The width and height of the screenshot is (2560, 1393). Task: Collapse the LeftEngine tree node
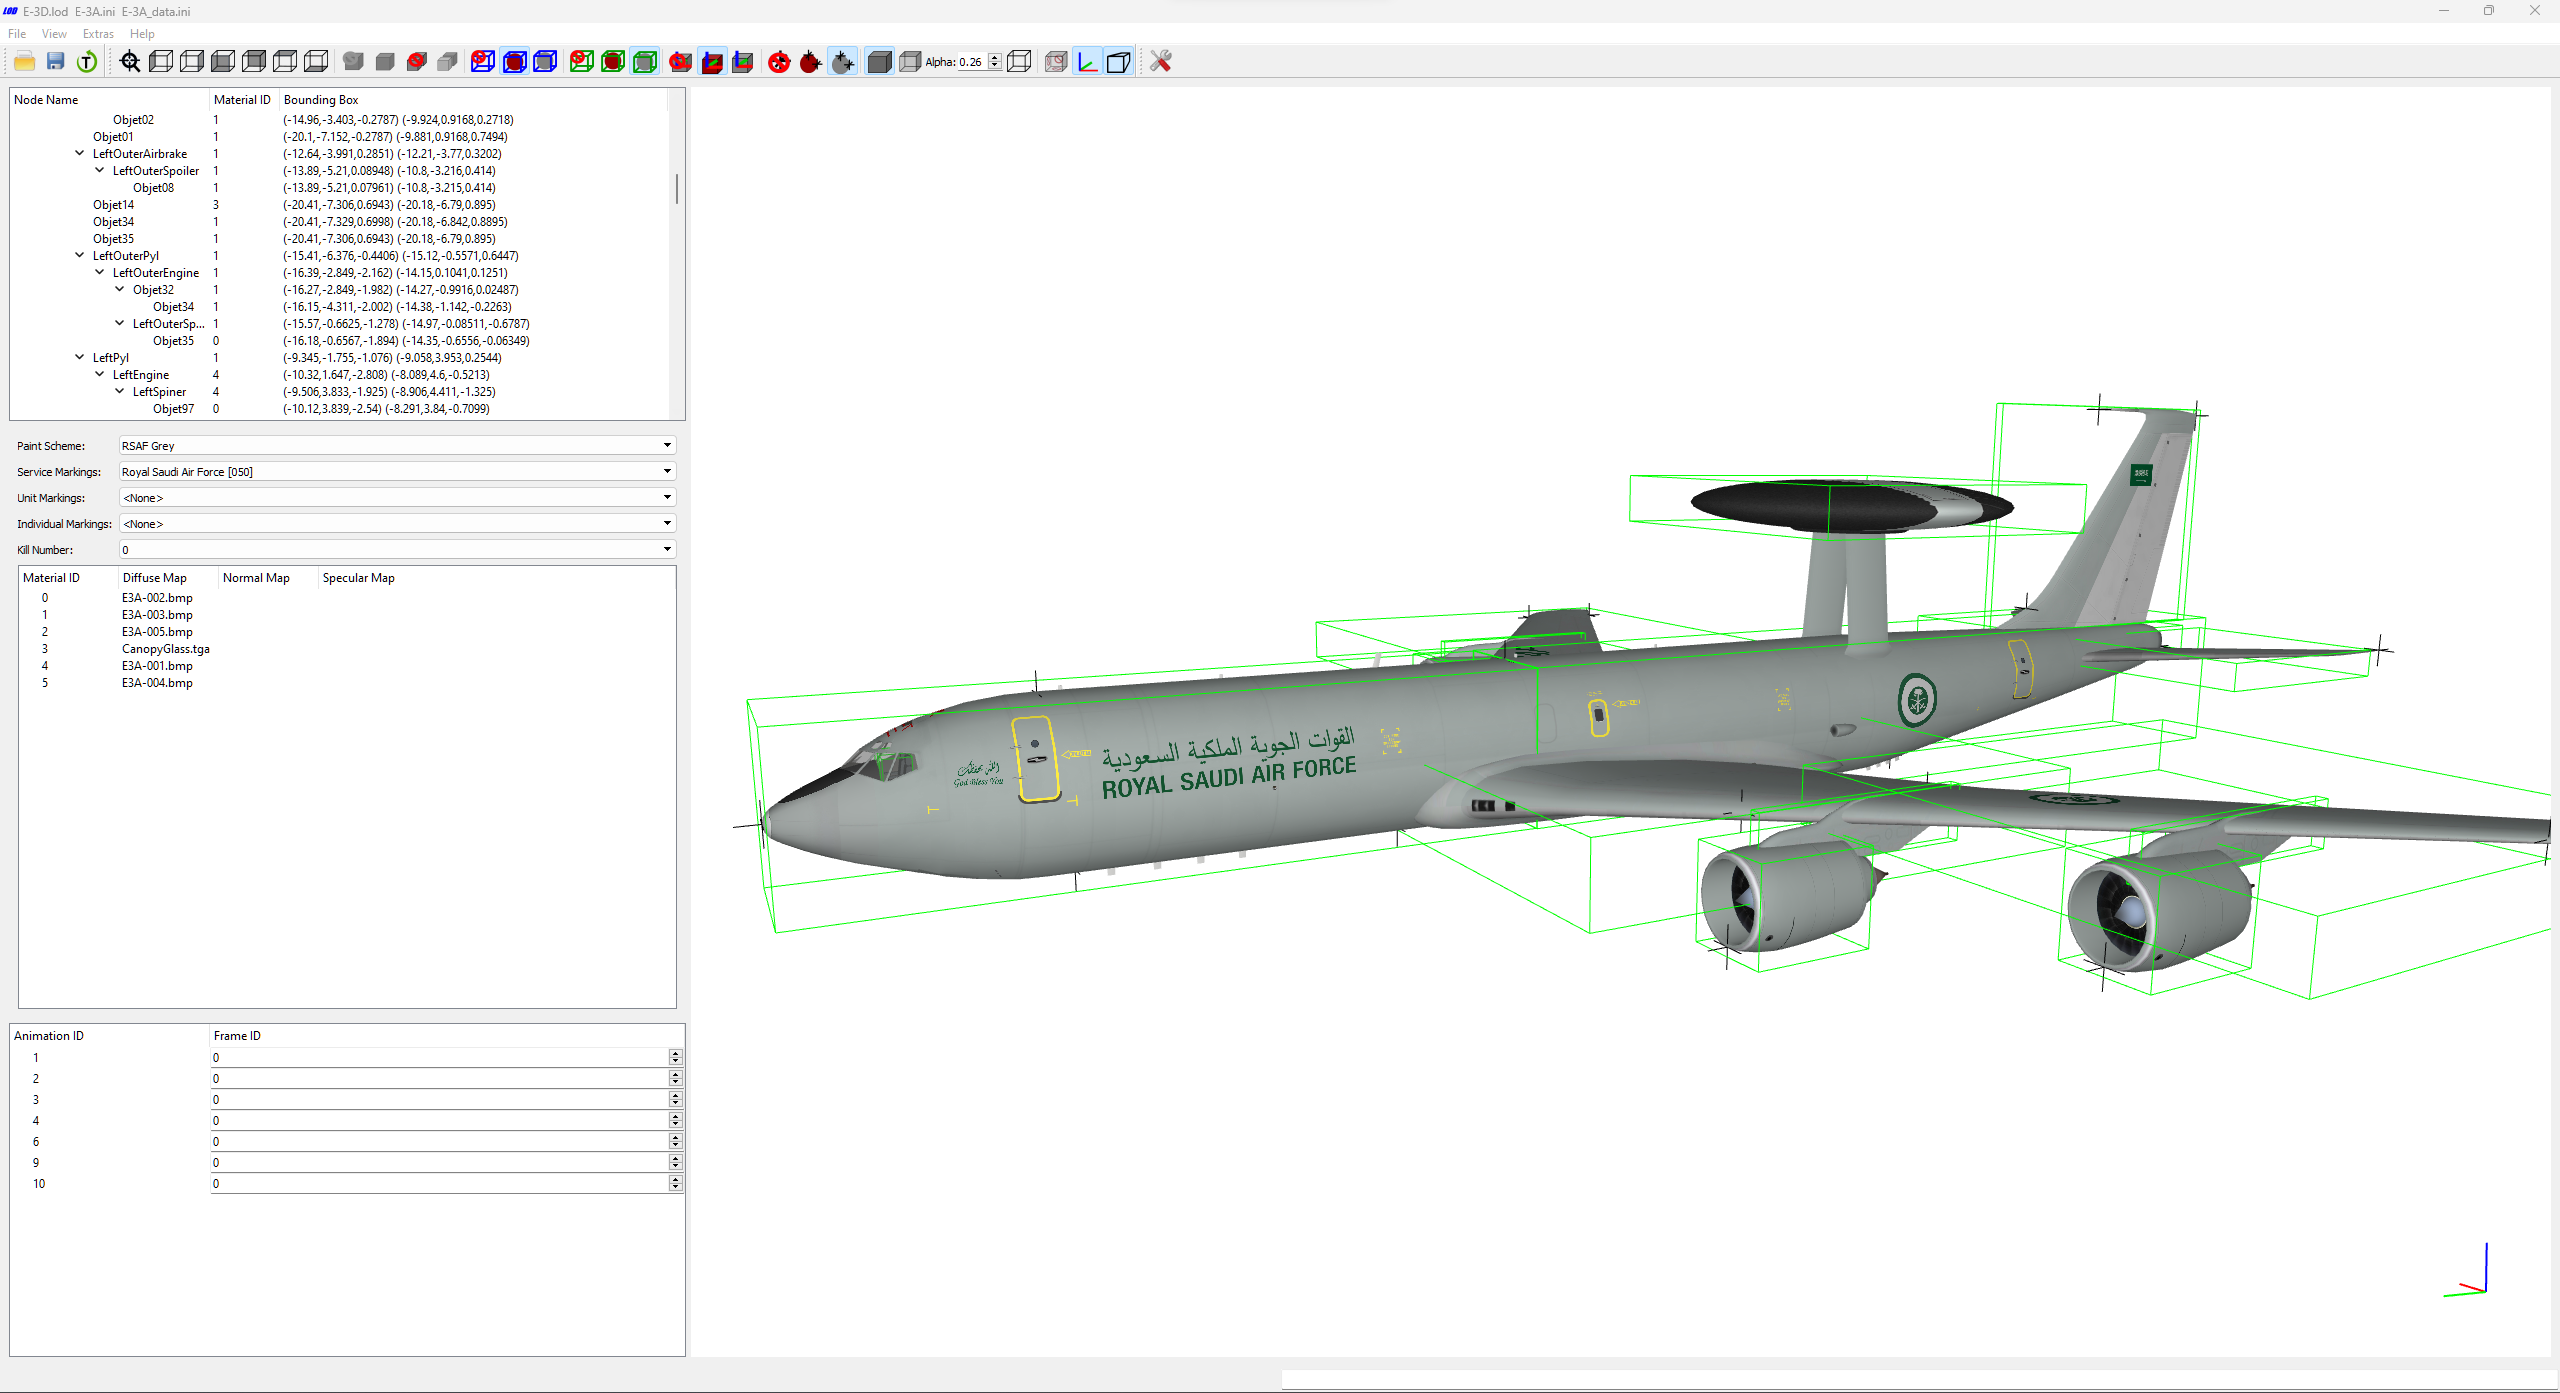(x=100, y=374)
